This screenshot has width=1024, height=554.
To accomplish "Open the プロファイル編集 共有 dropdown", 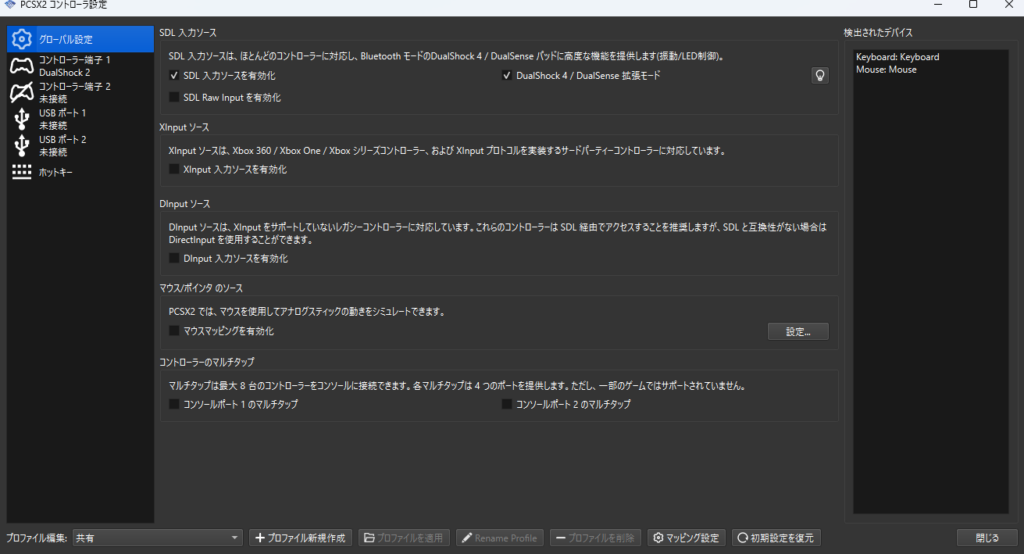I will point(157,538).
